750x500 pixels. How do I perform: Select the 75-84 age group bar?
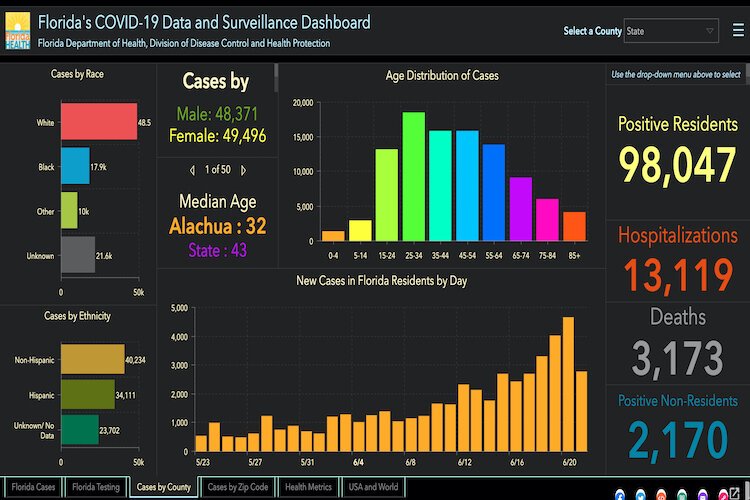pos(547,220)
